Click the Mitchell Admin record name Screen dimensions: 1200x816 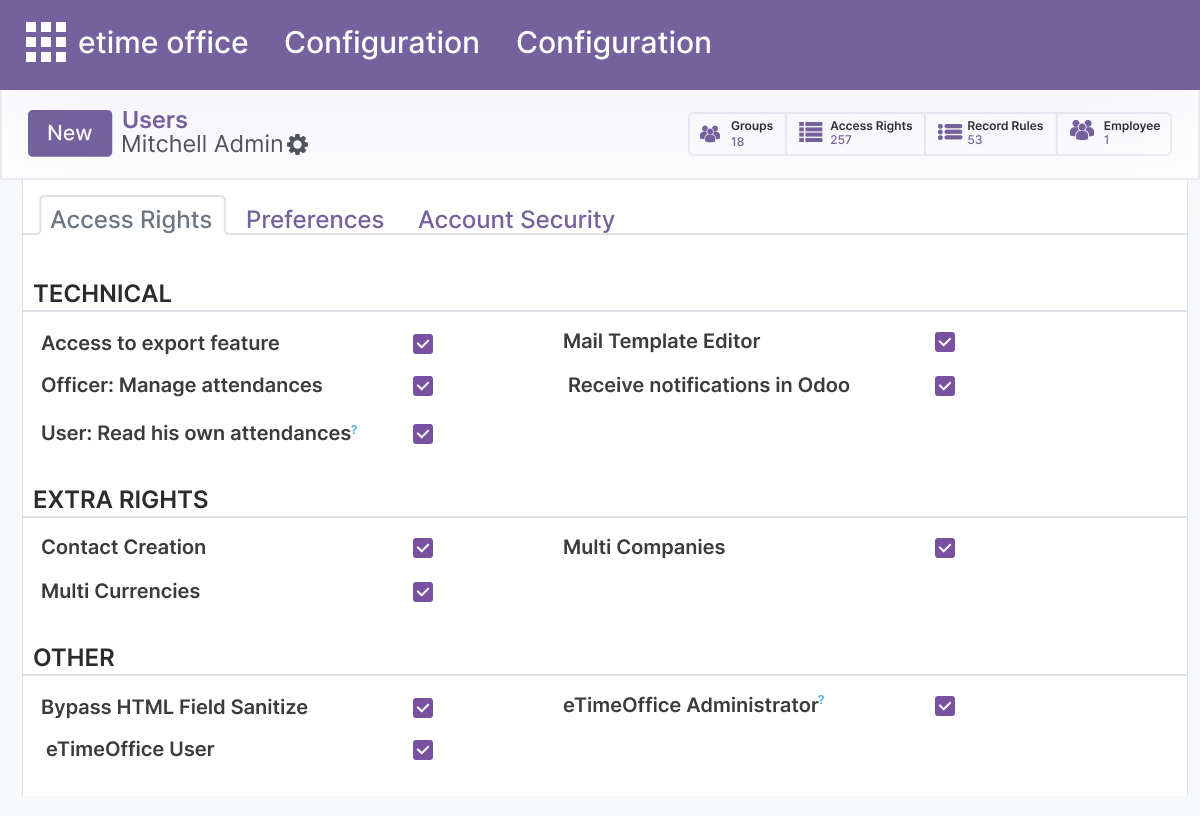click(202, 145)
